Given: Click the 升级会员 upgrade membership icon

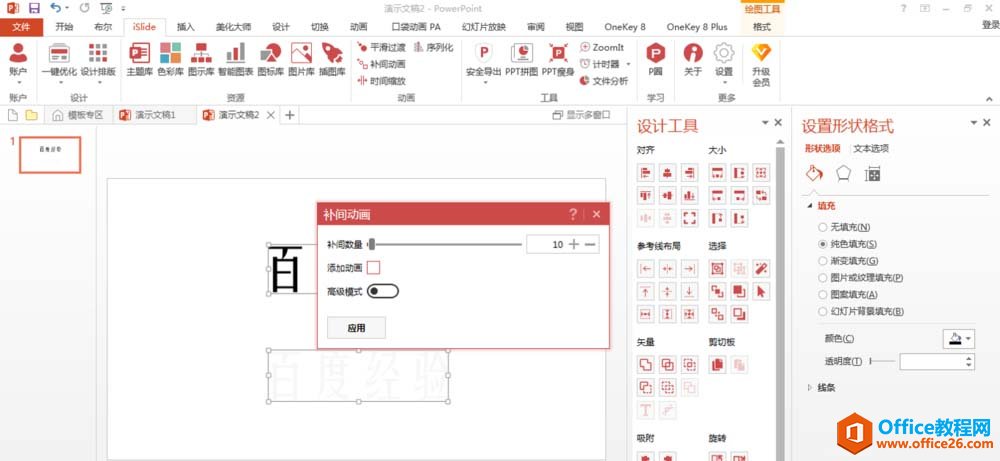Looking at the screenshot, I should pos(761,65).
